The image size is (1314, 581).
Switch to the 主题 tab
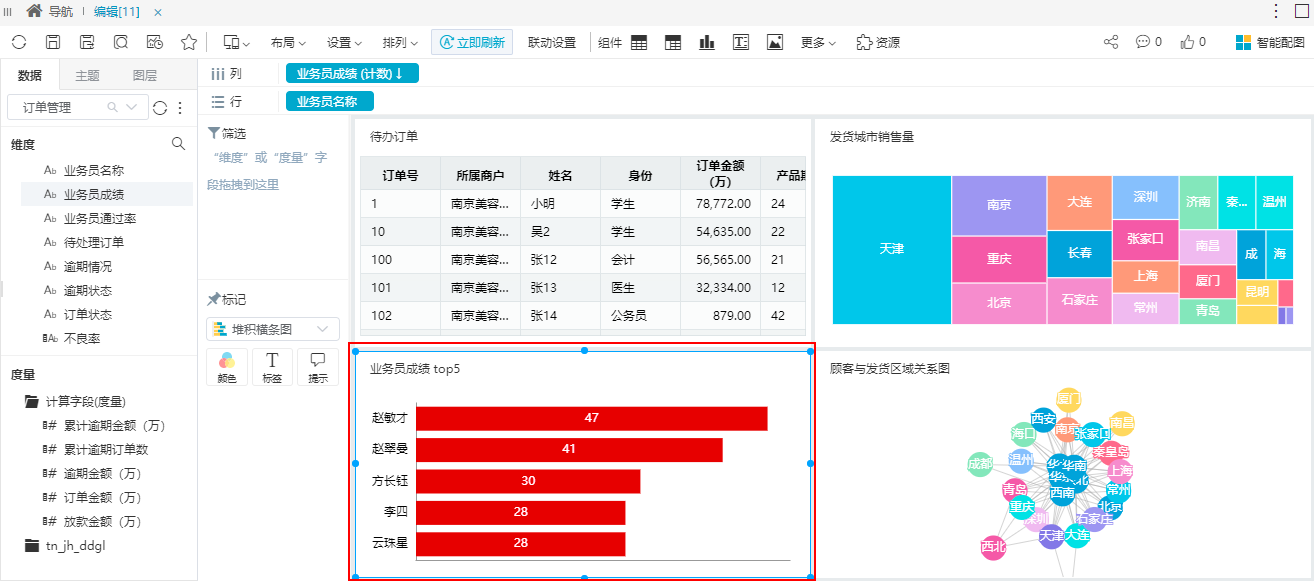click(87, 76)
